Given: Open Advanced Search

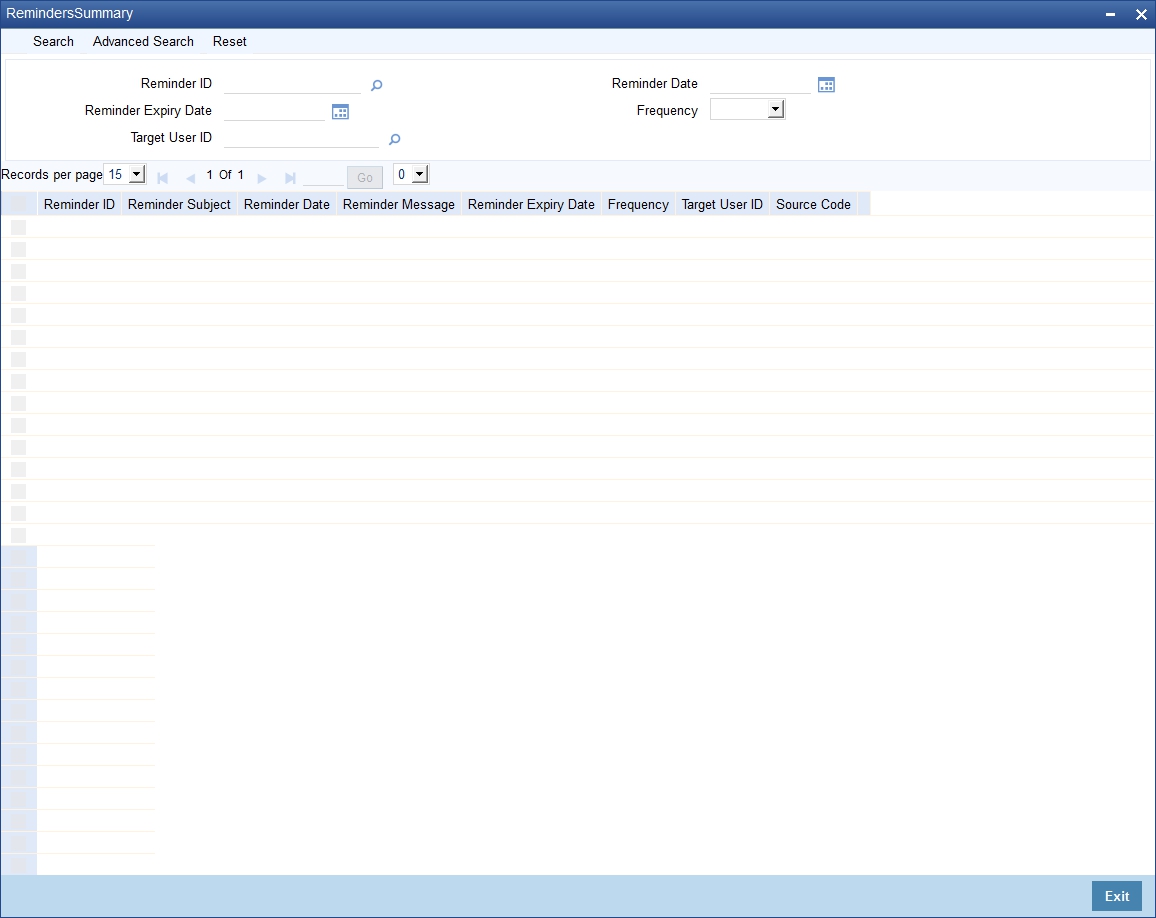Looking at the screenshot, I should [143, 42].
